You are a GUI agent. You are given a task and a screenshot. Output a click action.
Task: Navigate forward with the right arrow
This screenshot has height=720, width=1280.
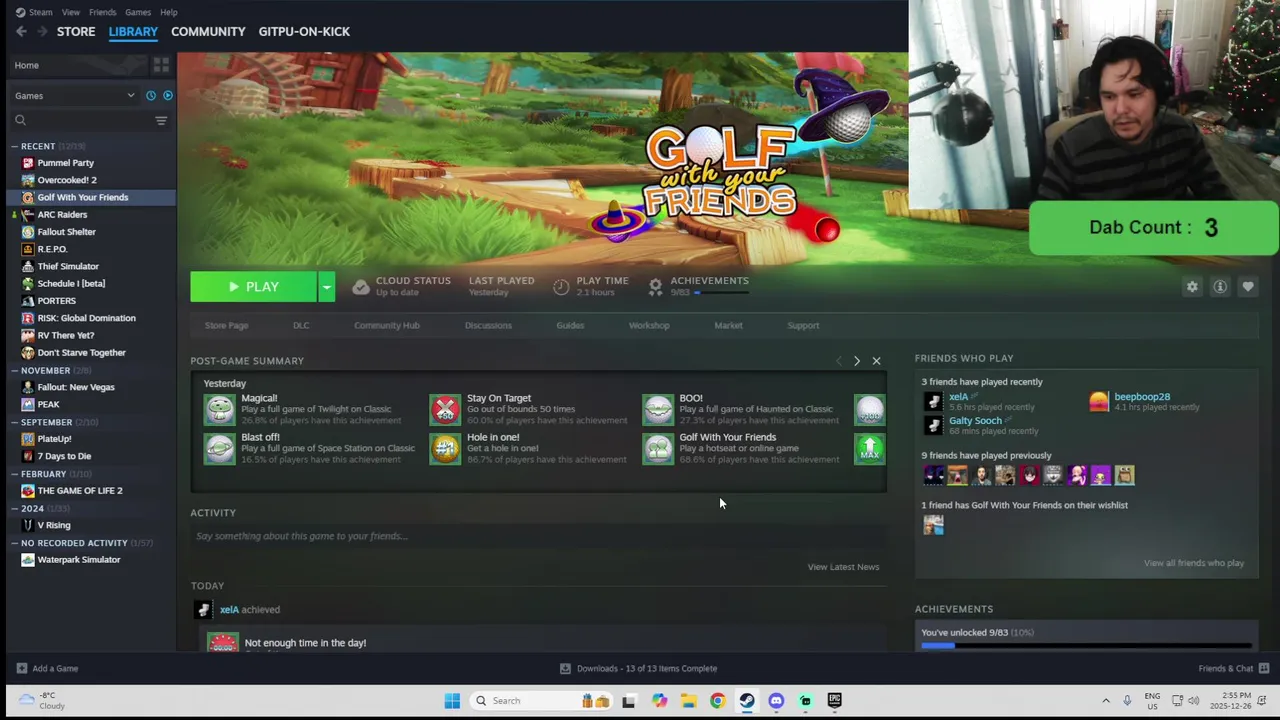(42, 31)
